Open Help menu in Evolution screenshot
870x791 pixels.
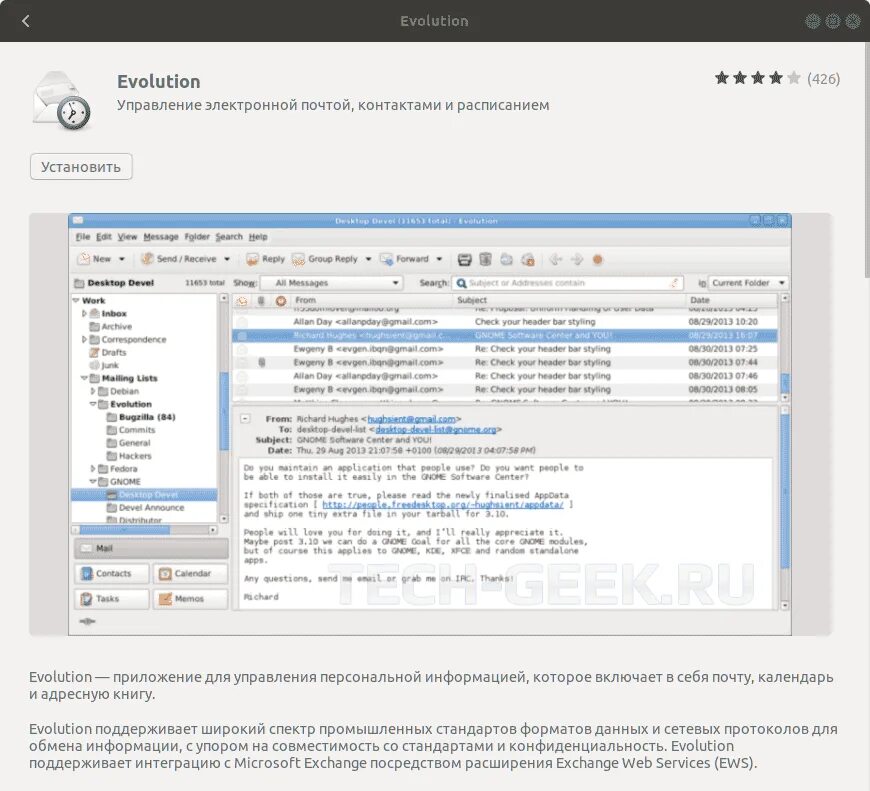coord(258,237)
